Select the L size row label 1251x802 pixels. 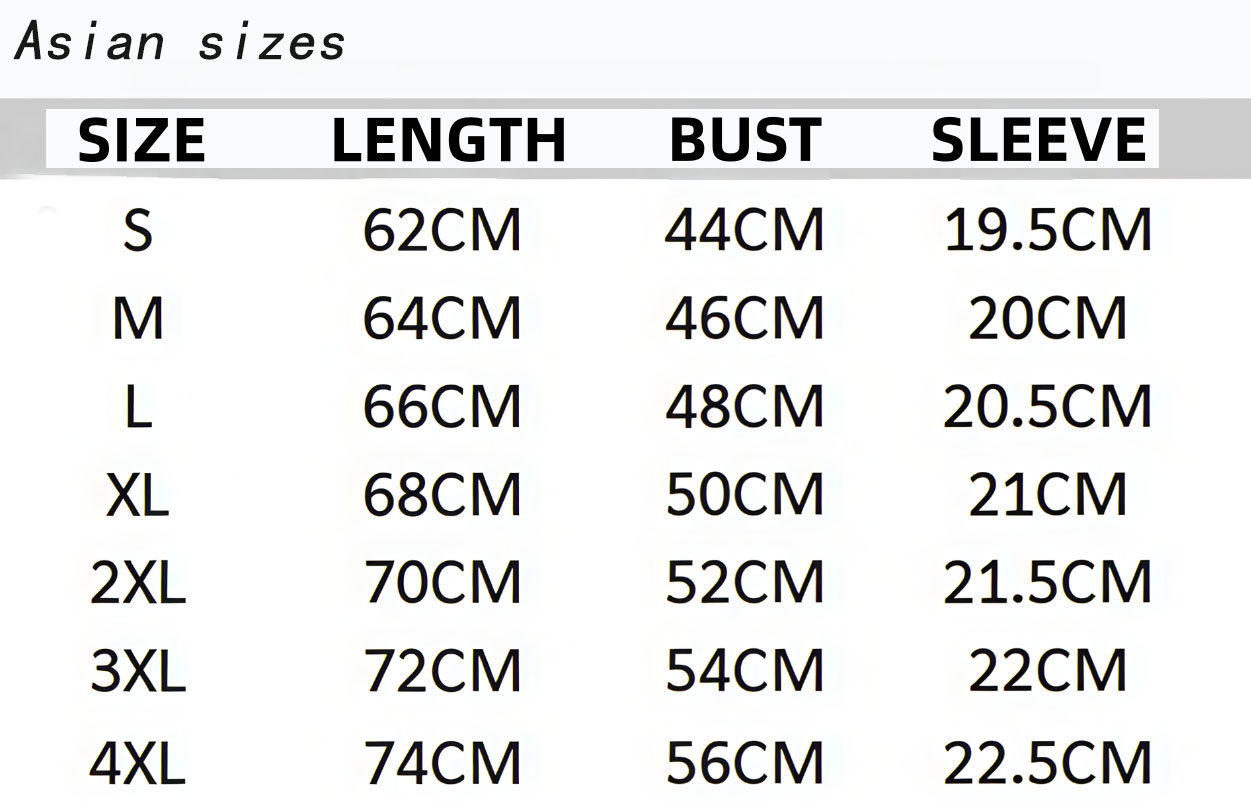(138, 407)
